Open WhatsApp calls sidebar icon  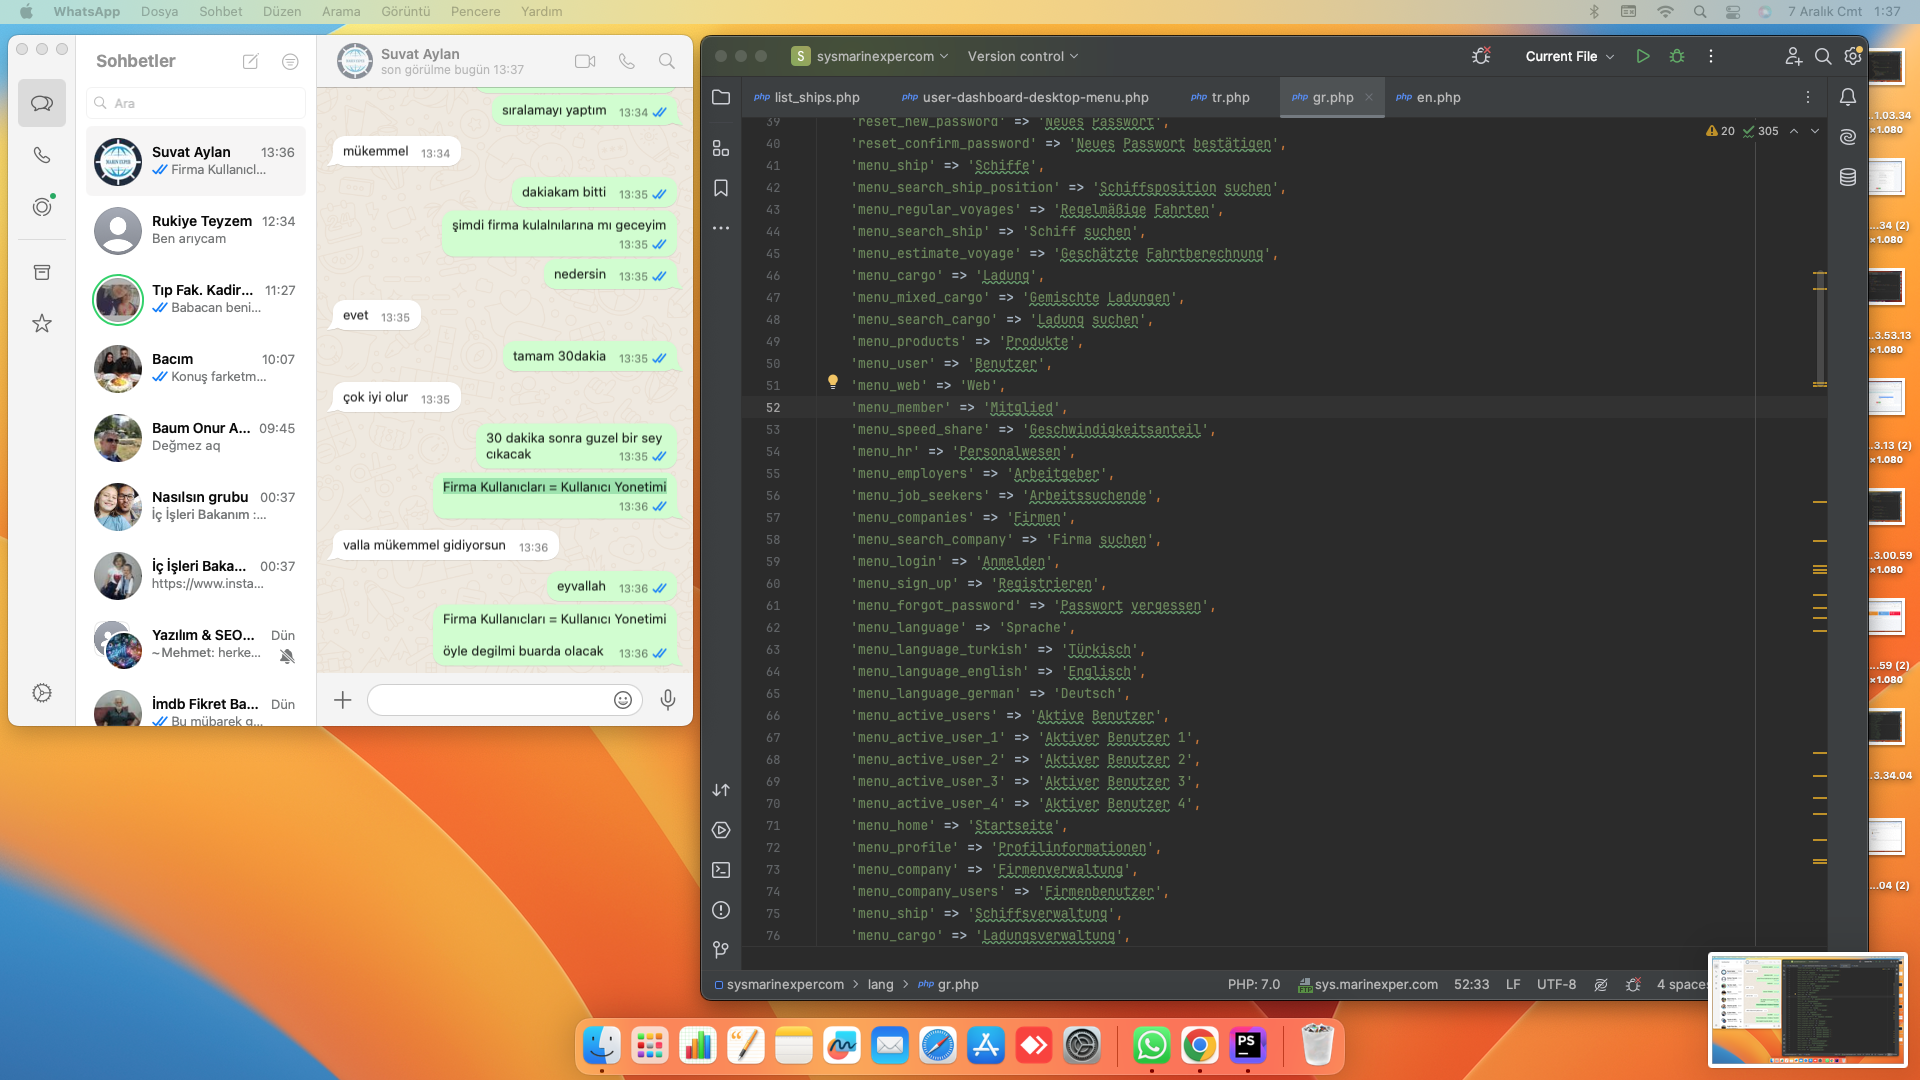click(x=42, y=155)
